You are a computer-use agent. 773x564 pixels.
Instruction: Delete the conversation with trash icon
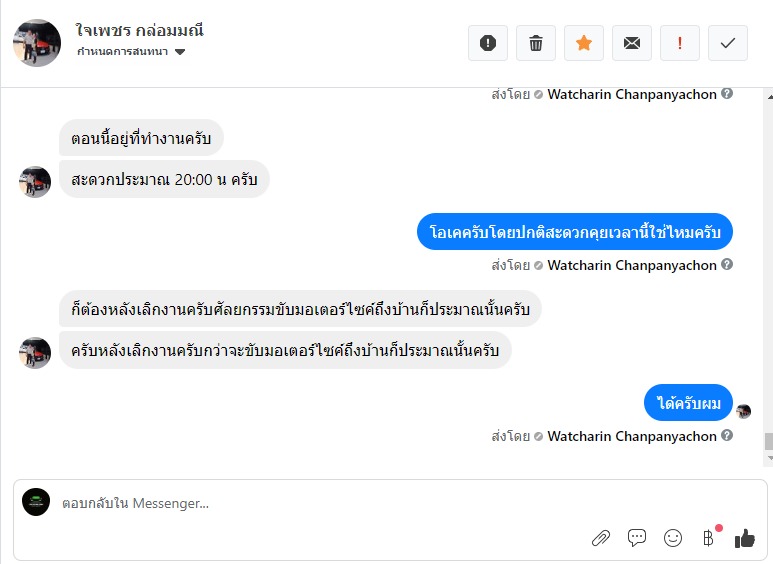click(536, 43)
